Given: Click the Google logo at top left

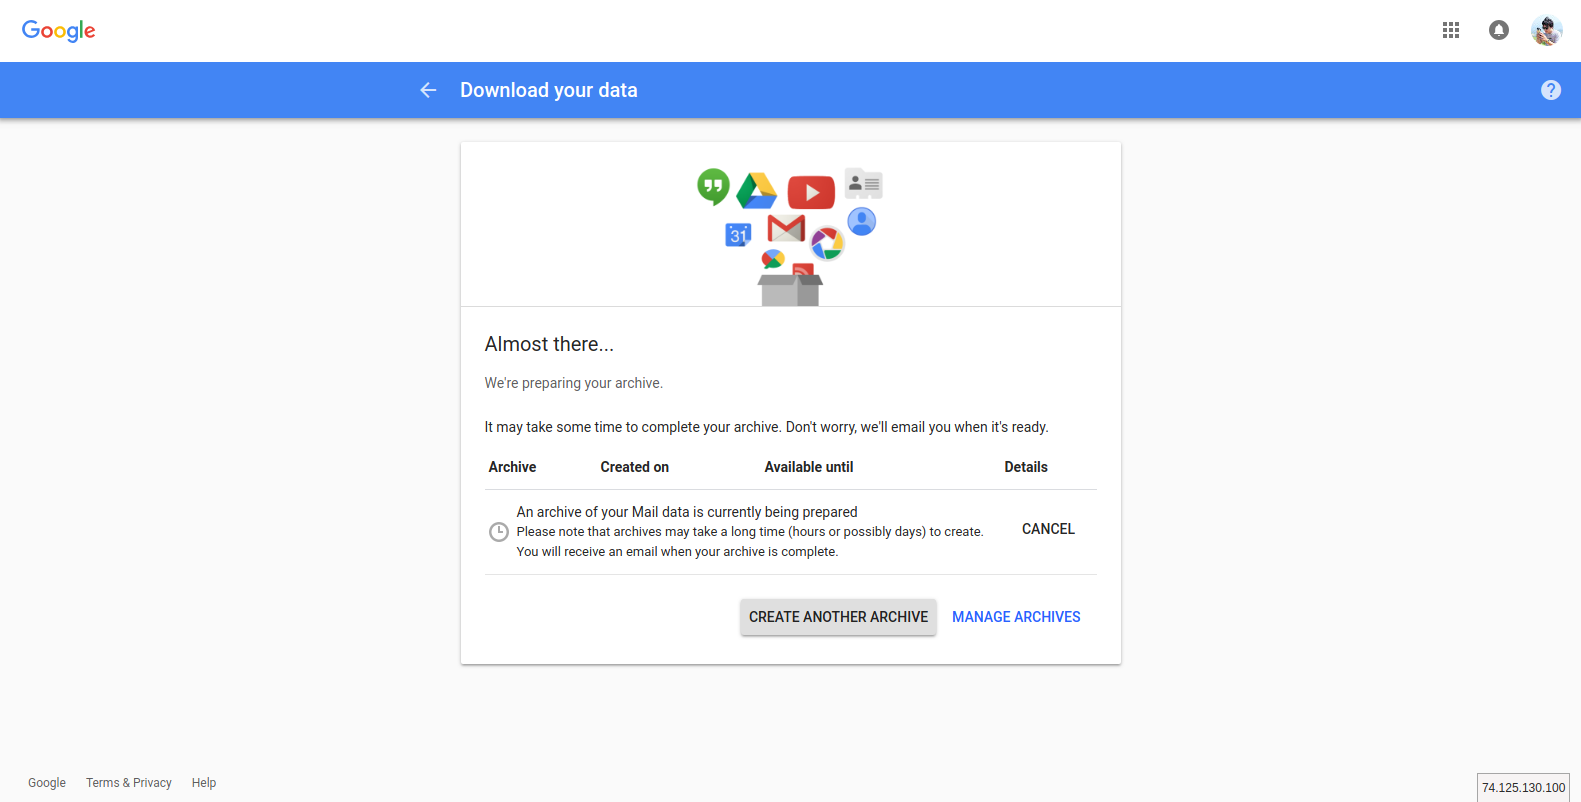Looking at the screenshot, I should (58, 30).
